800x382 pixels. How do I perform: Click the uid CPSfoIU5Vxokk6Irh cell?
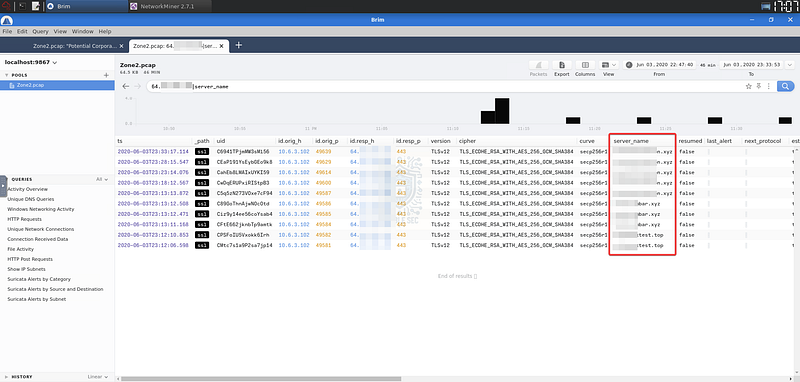tap(242, 235)
